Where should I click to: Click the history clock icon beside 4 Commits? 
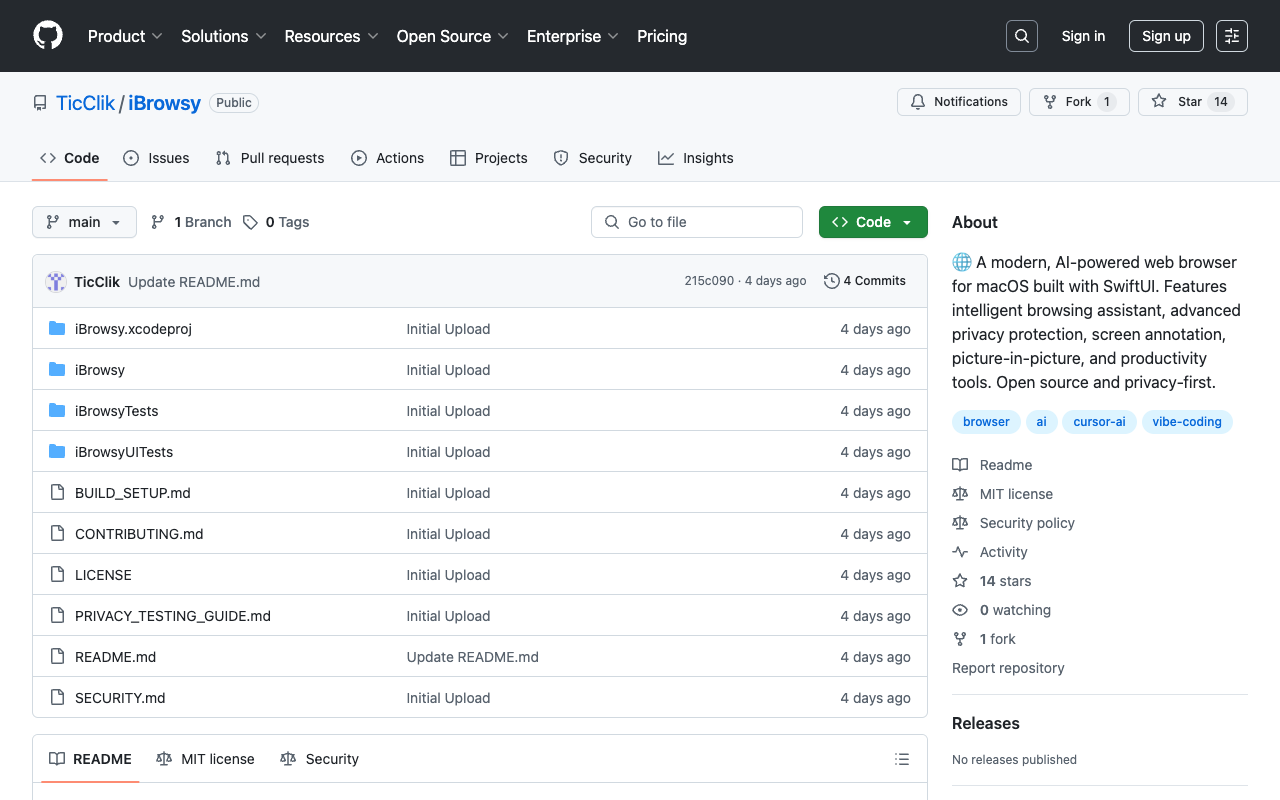tap(831, 281)
